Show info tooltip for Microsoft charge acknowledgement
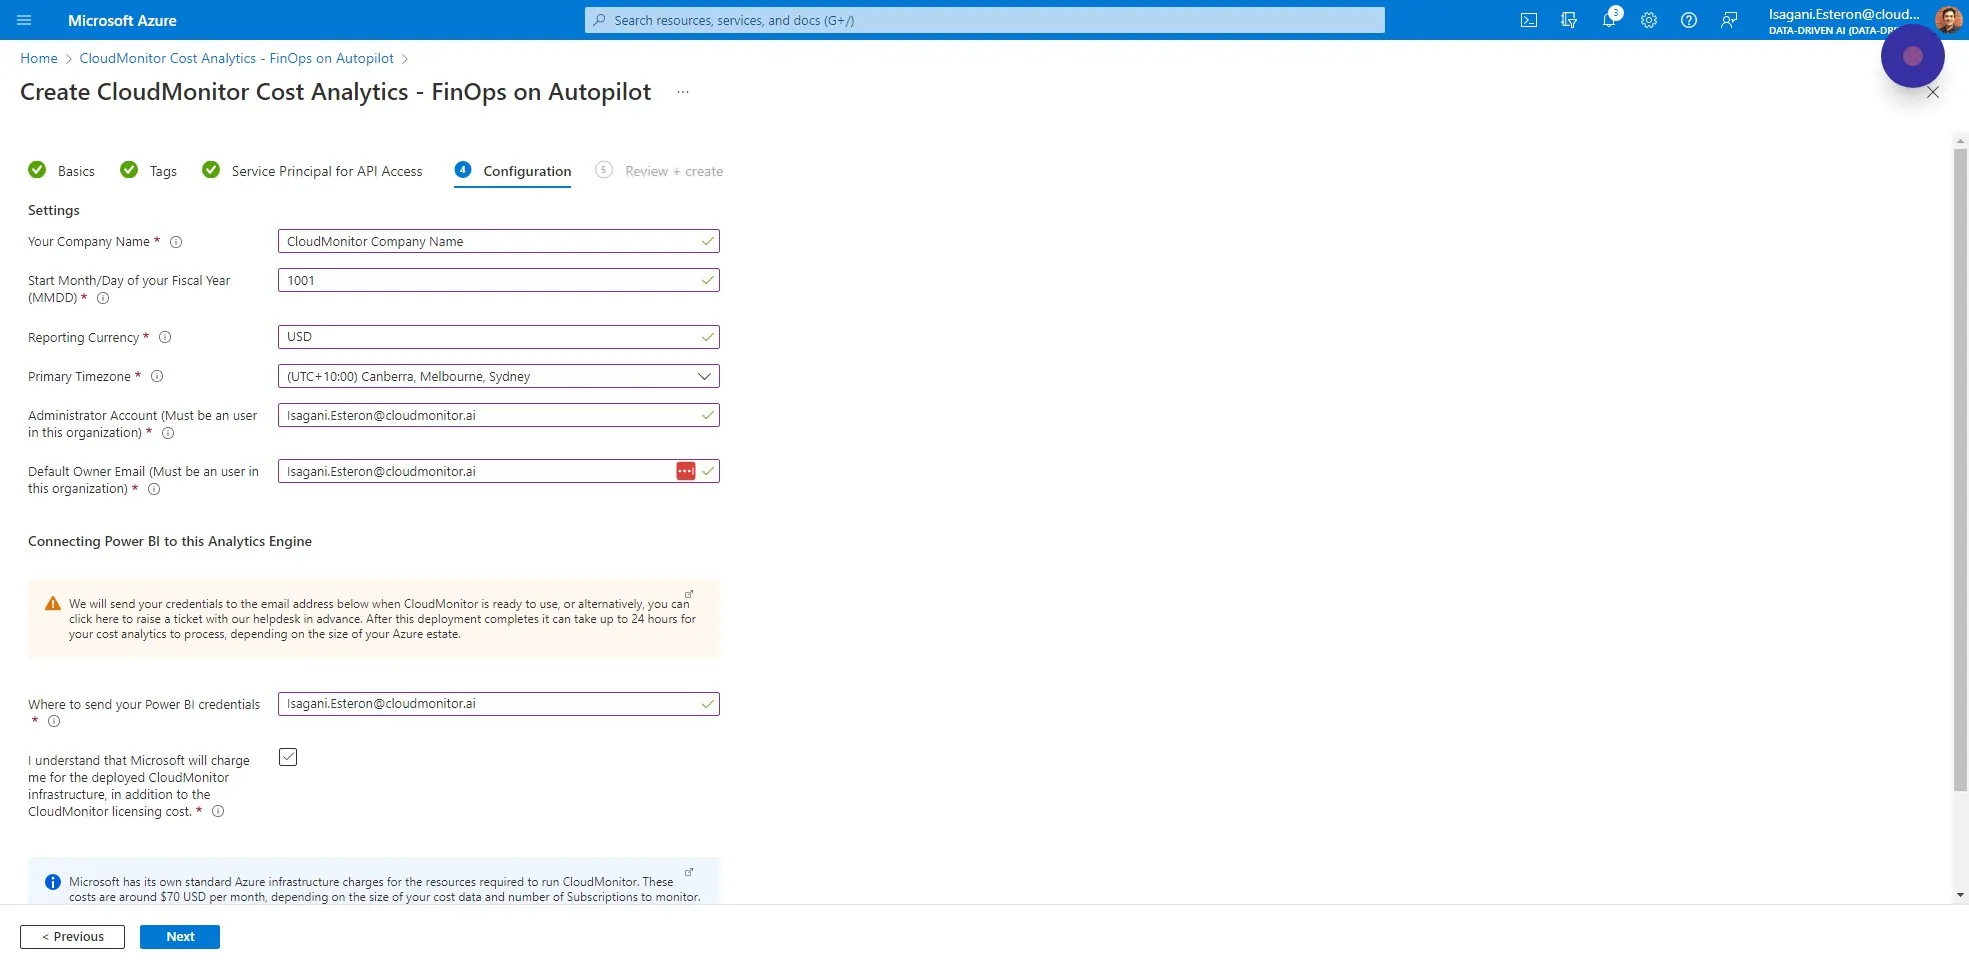This screenshot has height=969, width=1969. tap(218, 812)
